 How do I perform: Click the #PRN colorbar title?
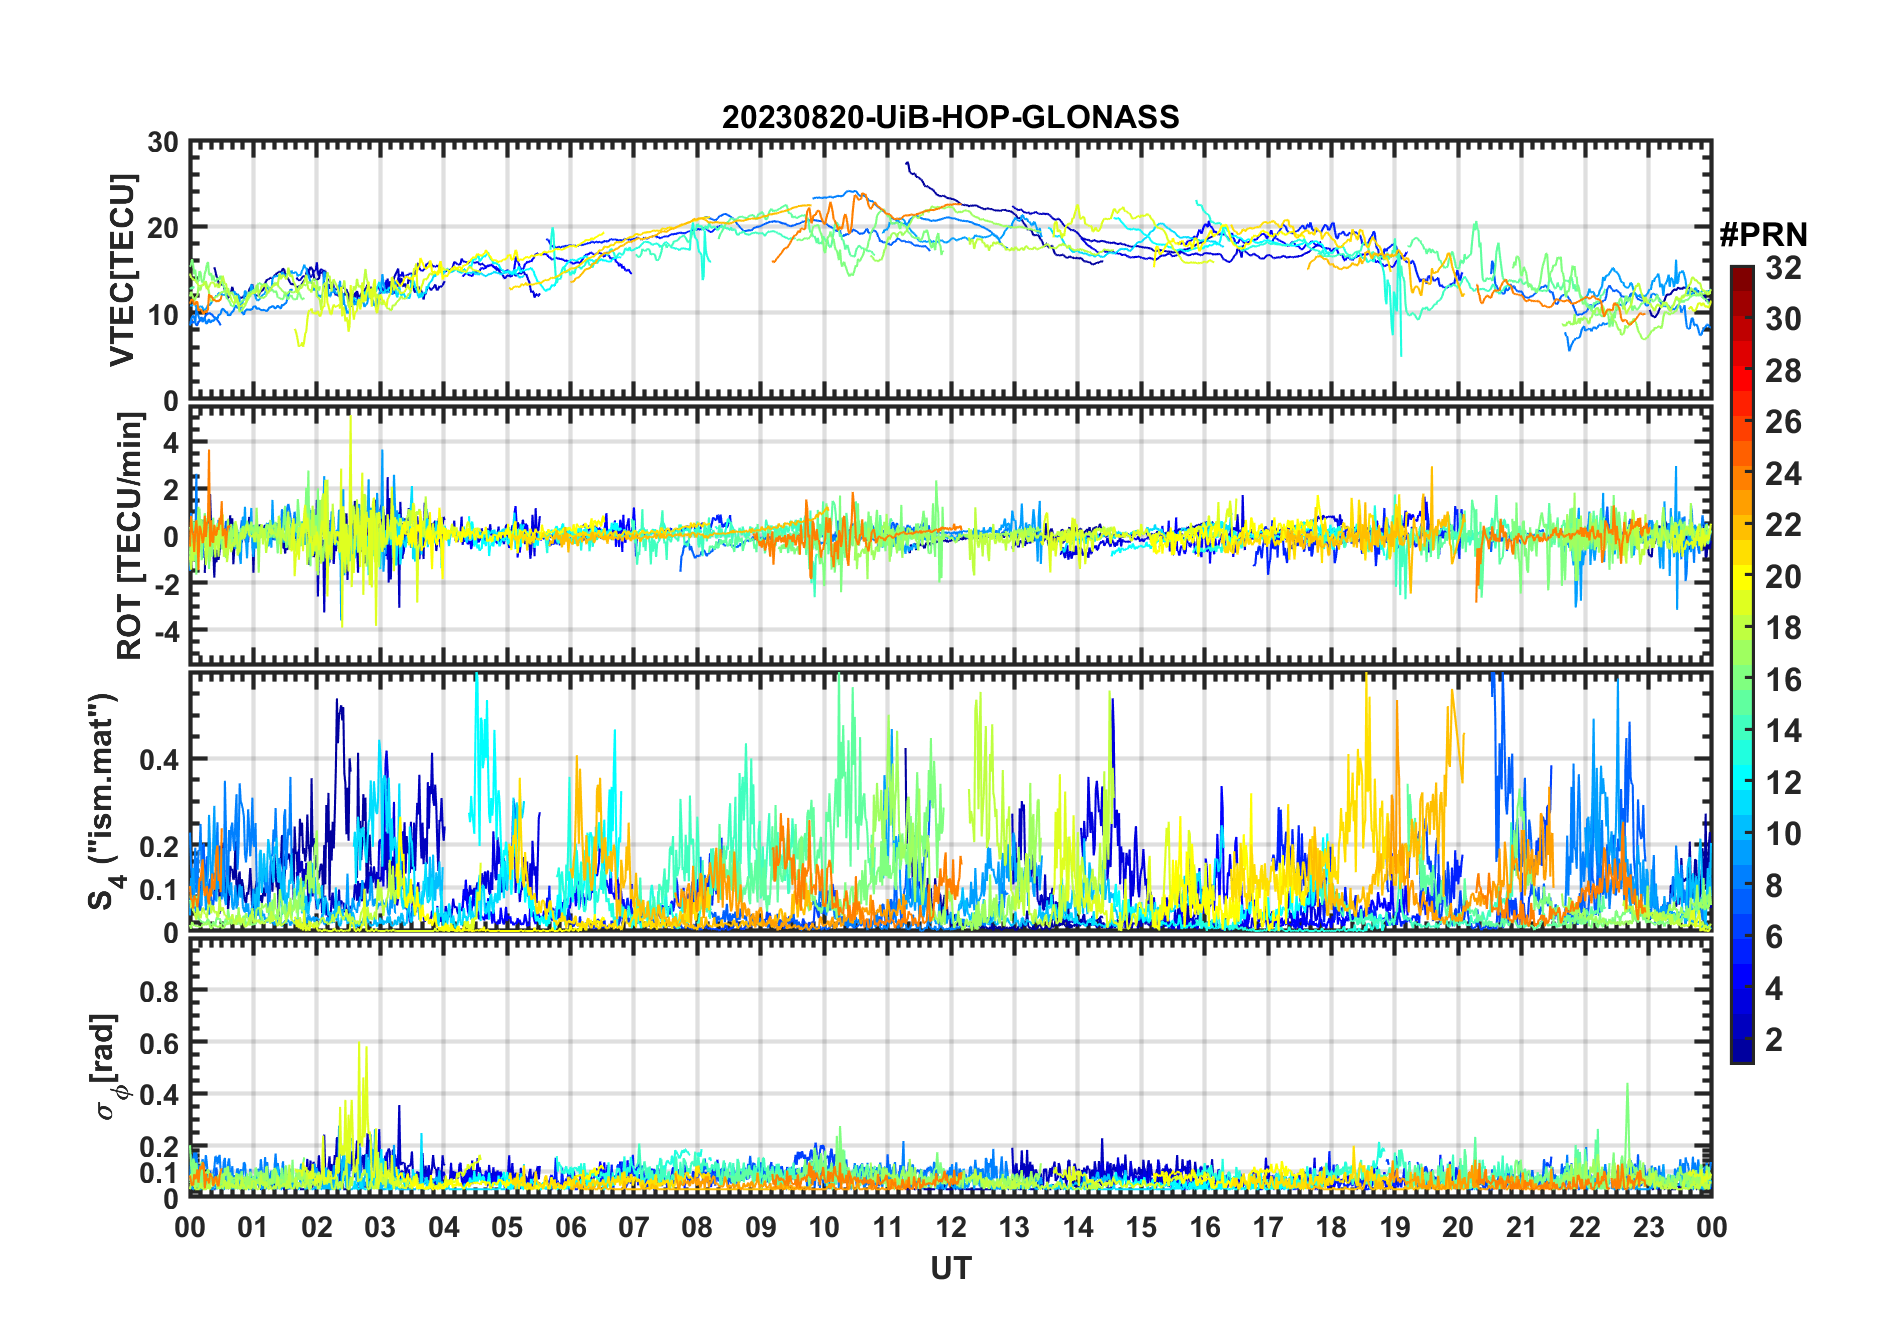1763,235
